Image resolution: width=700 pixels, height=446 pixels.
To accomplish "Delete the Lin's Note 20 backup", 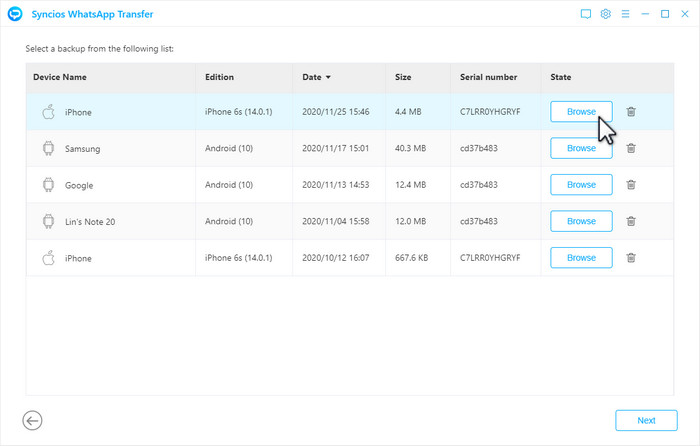I will (631, 221).
